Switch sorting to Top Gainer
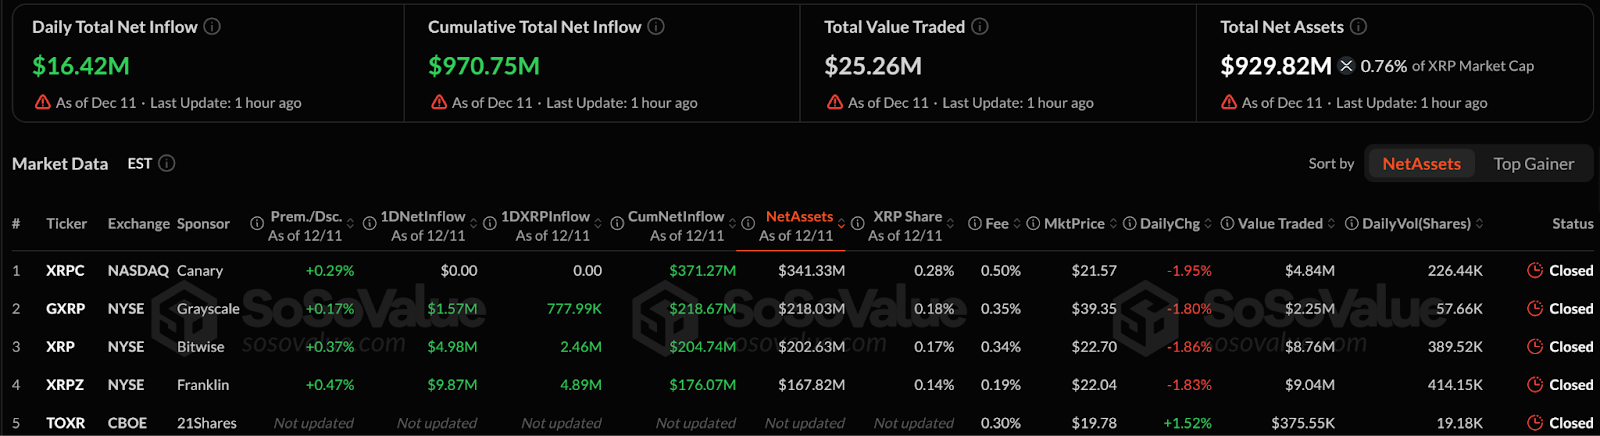Image resolution: width=1600 pixels, height=436 pixels. (1533, 164)
